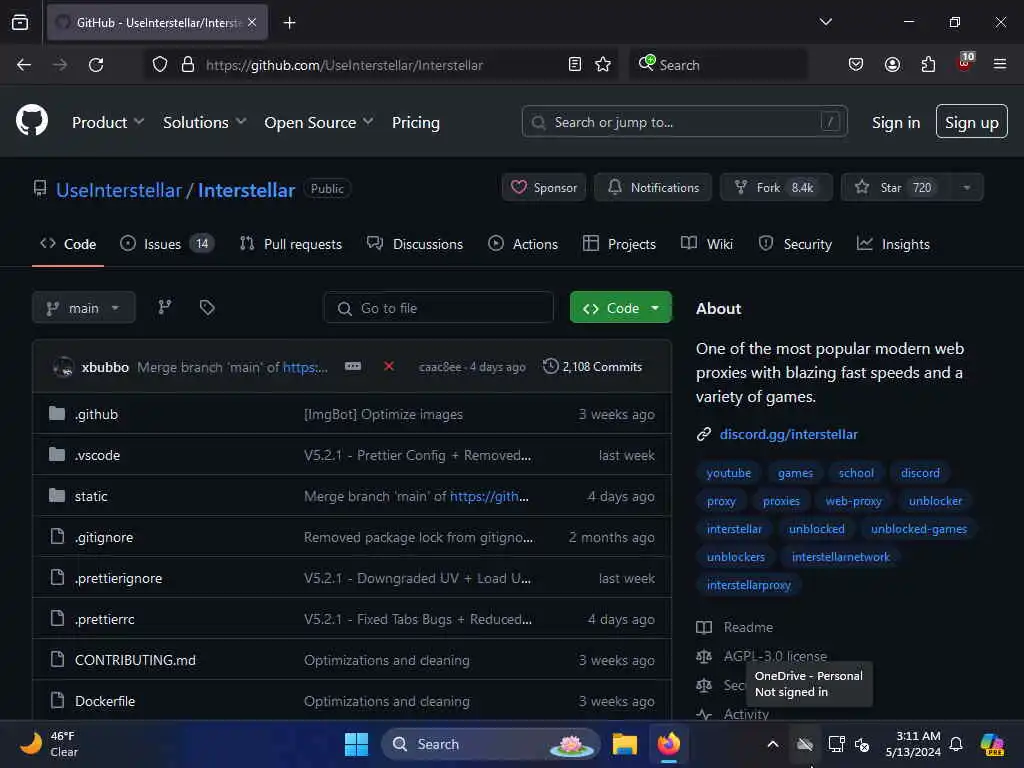Viewport: 1024px width, 768px height.
Task: Star the repo with the Star button
Action: (895, 187)
